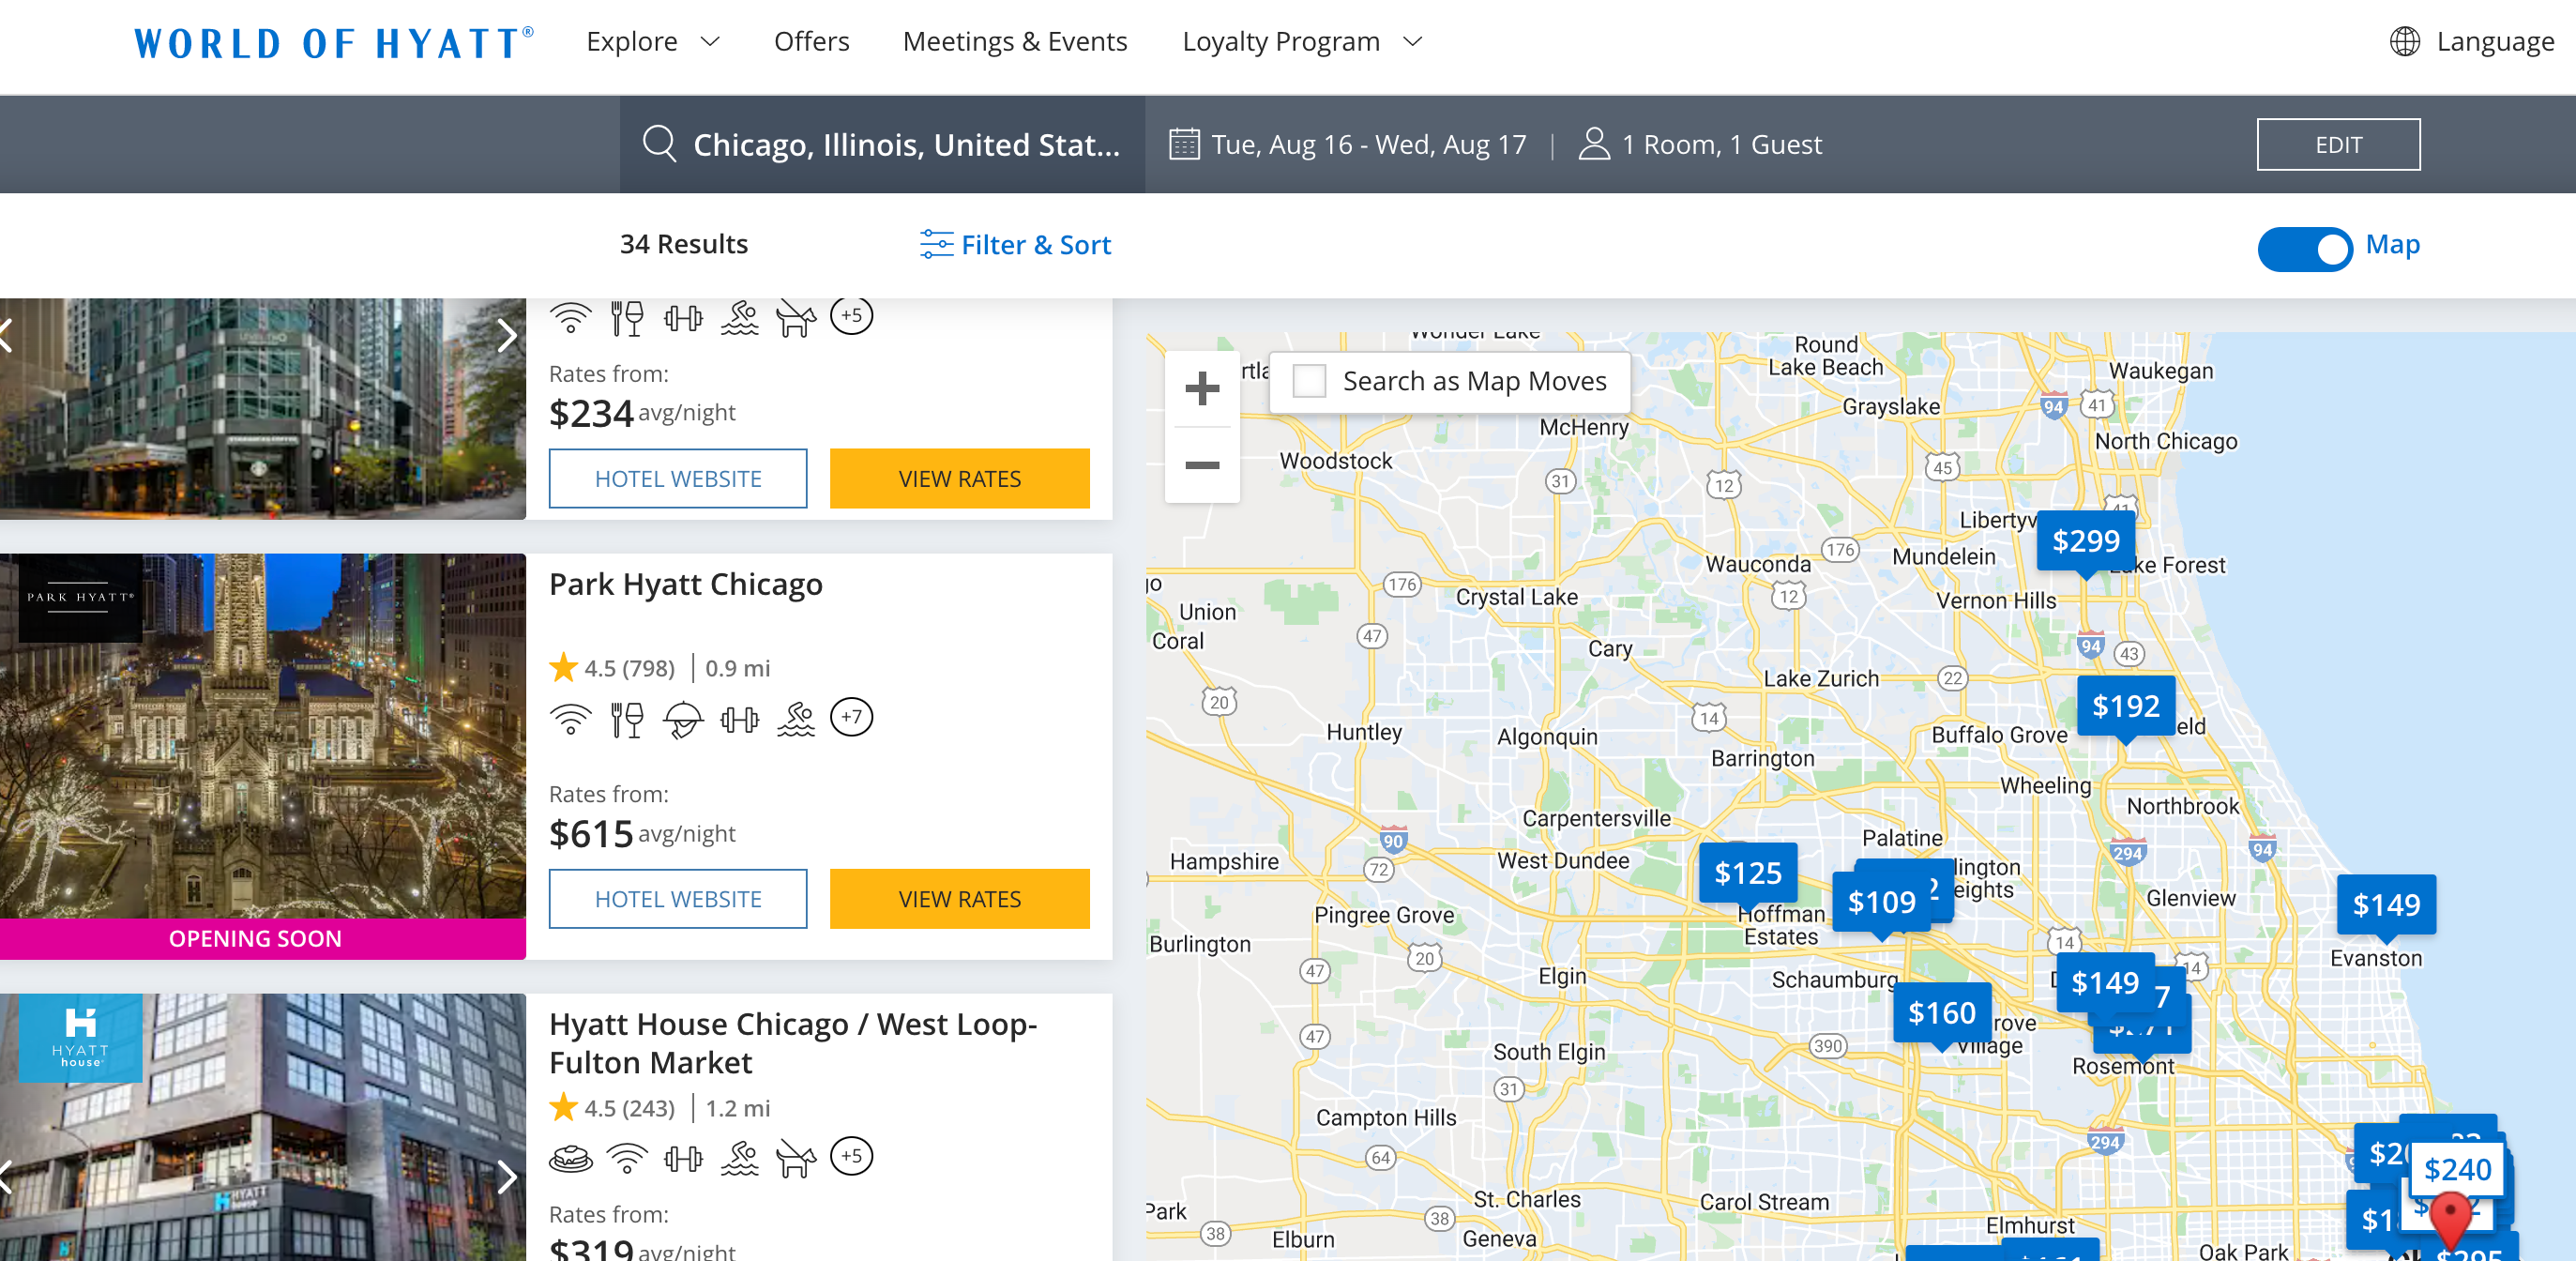Open the HOTEL WEBSITE link for Park Hyatt Chicago
Image resolution: width=2576 pixels, height=1261 pixels.
(x=677, y=899)
